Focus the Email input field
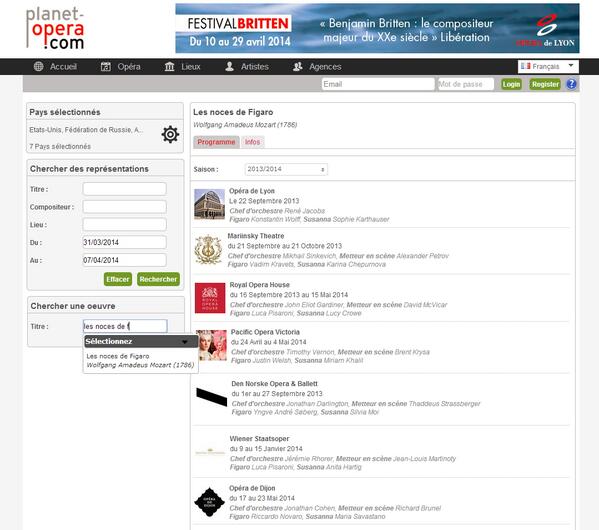The image size is (599, 530). pos(378,84)
